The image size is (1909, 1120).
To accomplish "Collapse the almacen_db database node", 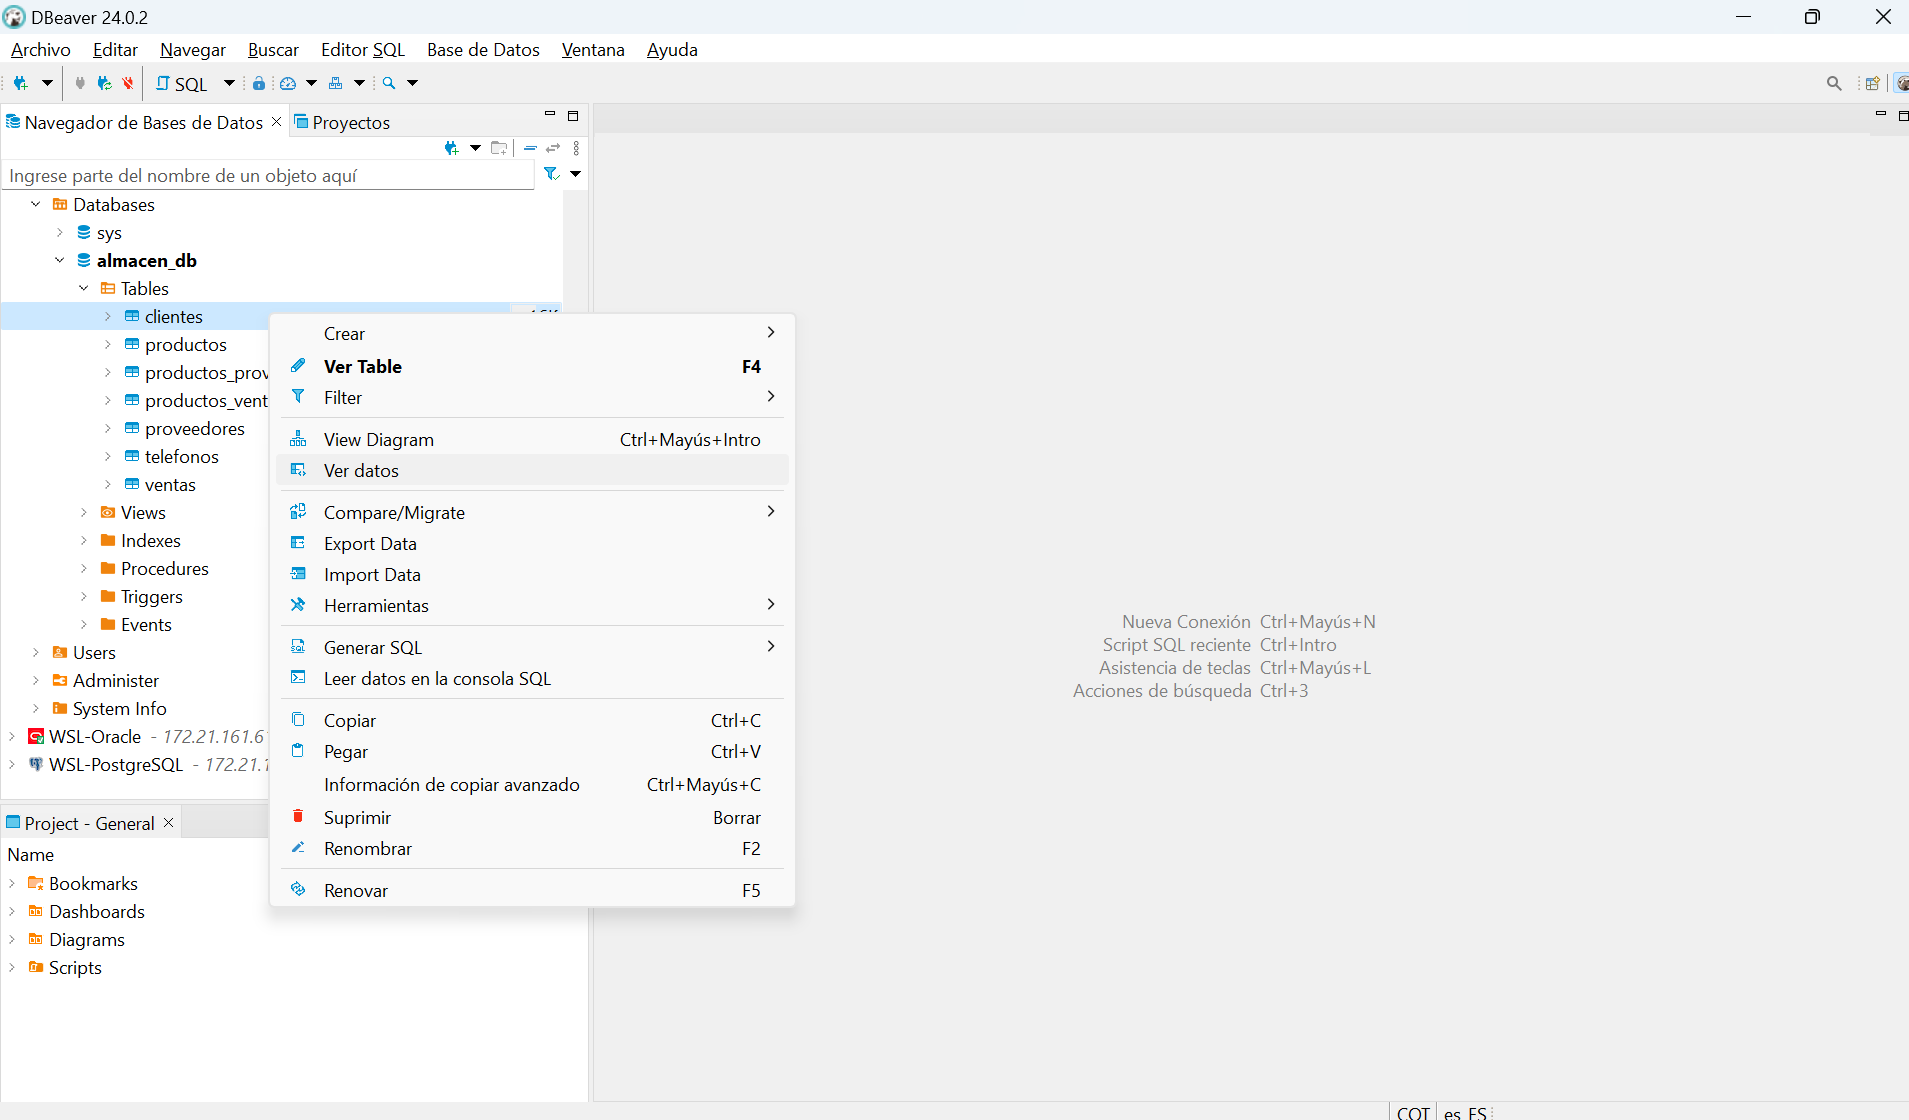I will (x=60, y=260).
